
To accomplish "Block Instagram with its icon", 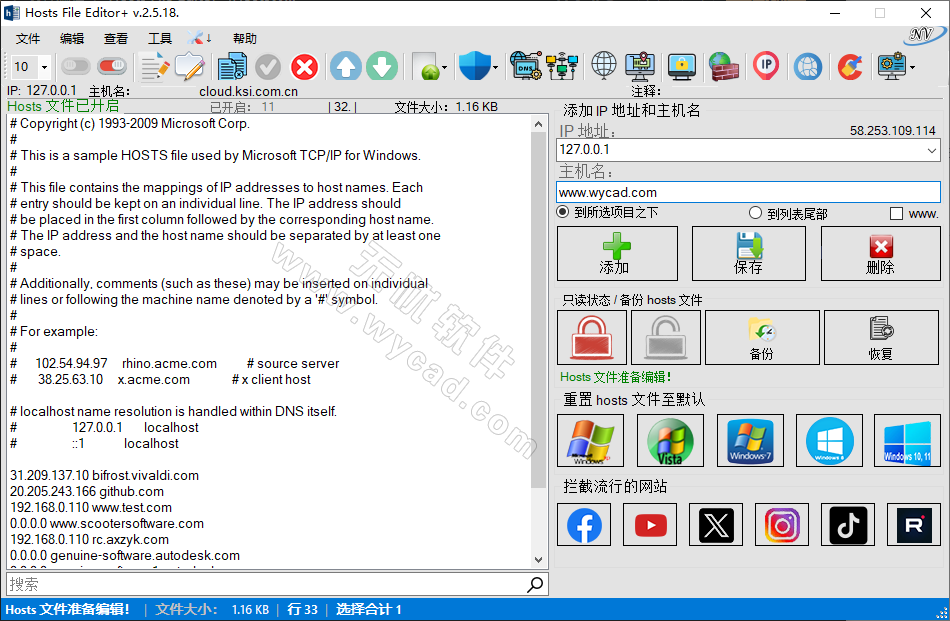I will [782, 525].
